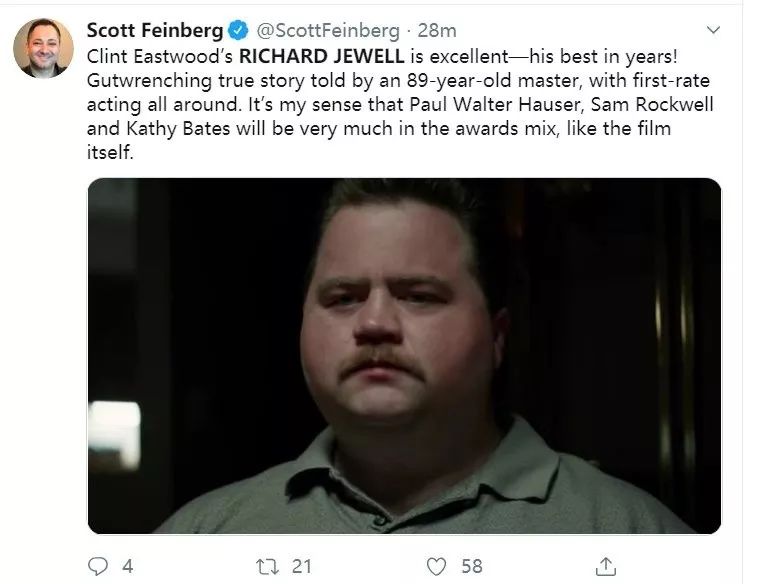This screenshot has width=777, height=584.
Task: Click the word "itself." ending the tweet
Action: 109,155
